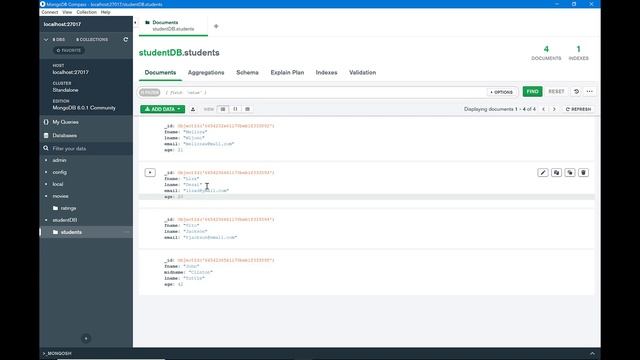Open students collection more actions
640x360 pixels.
click(126, 232)
